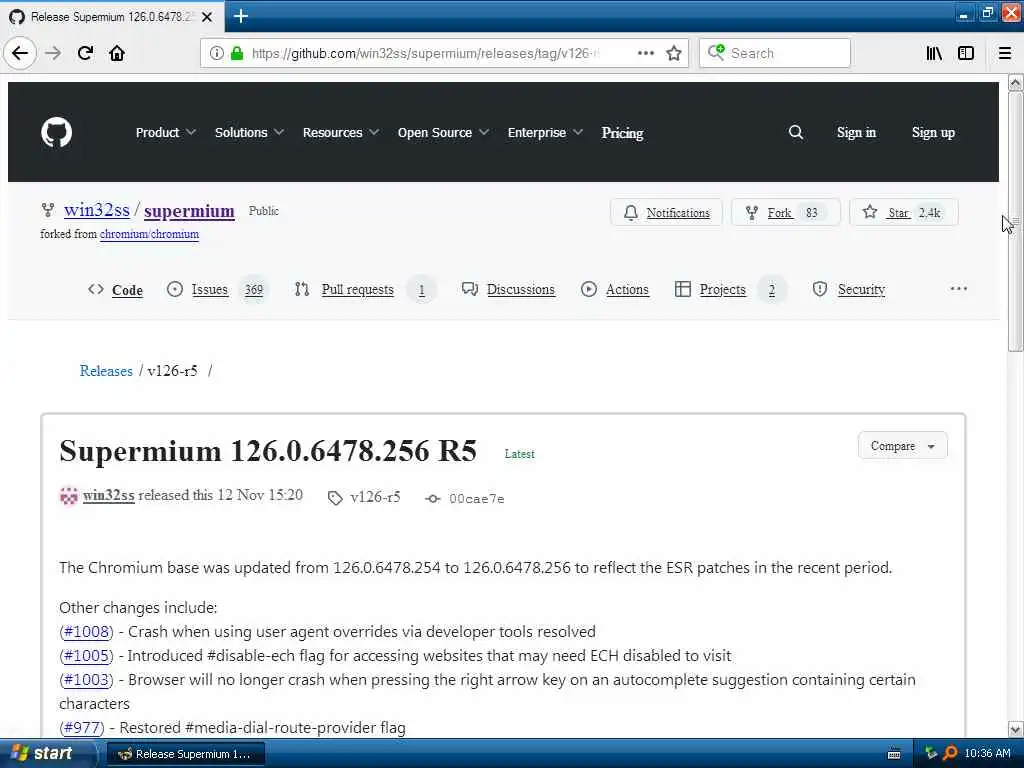Open repository tabs overflow three-dot menu
The width and height of the screenshot is (1024, 768).
click(958, 289)
